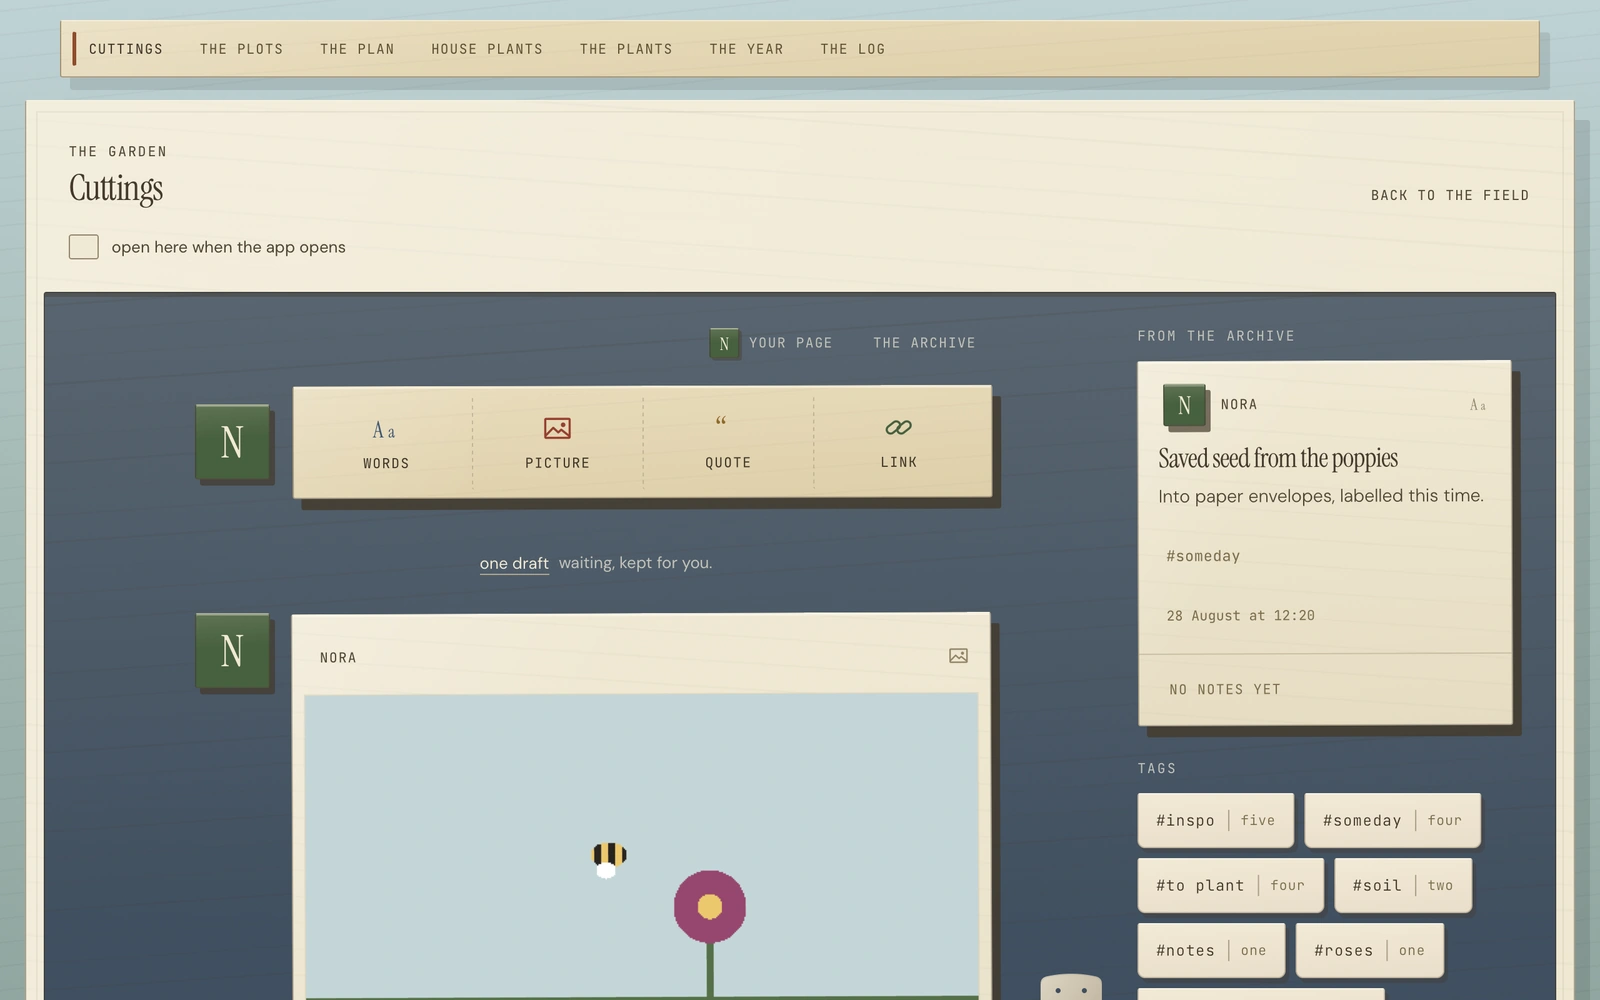1600x1000 pixels.
Task: Click #someday hashtag in archive card
Action: pyautogui.click(x=1203, y=556)
